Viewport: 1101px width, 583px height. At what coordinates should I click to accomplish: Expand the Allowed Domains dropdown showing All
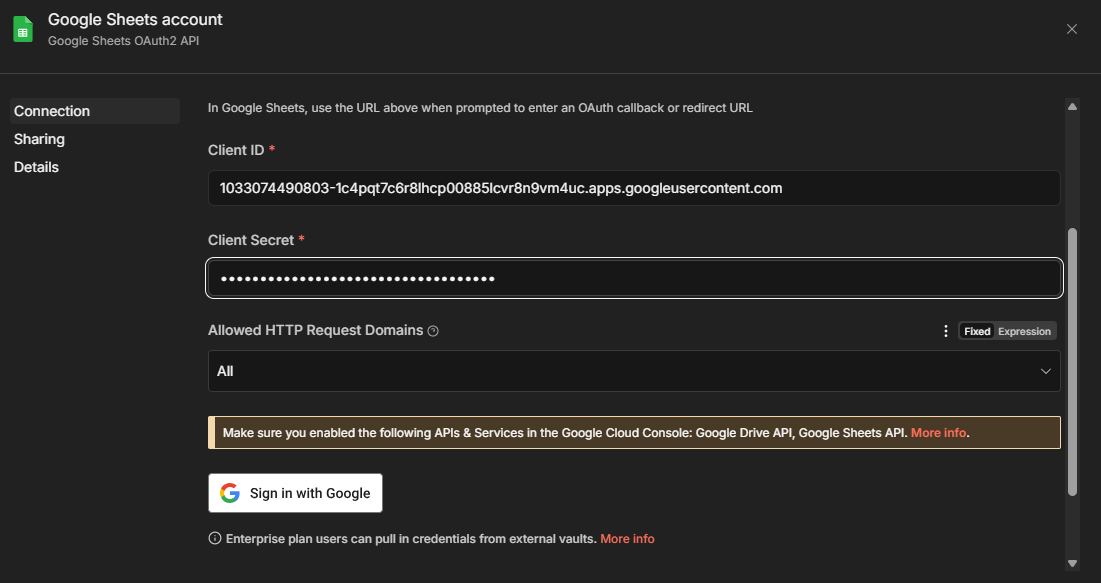point(634,371)
